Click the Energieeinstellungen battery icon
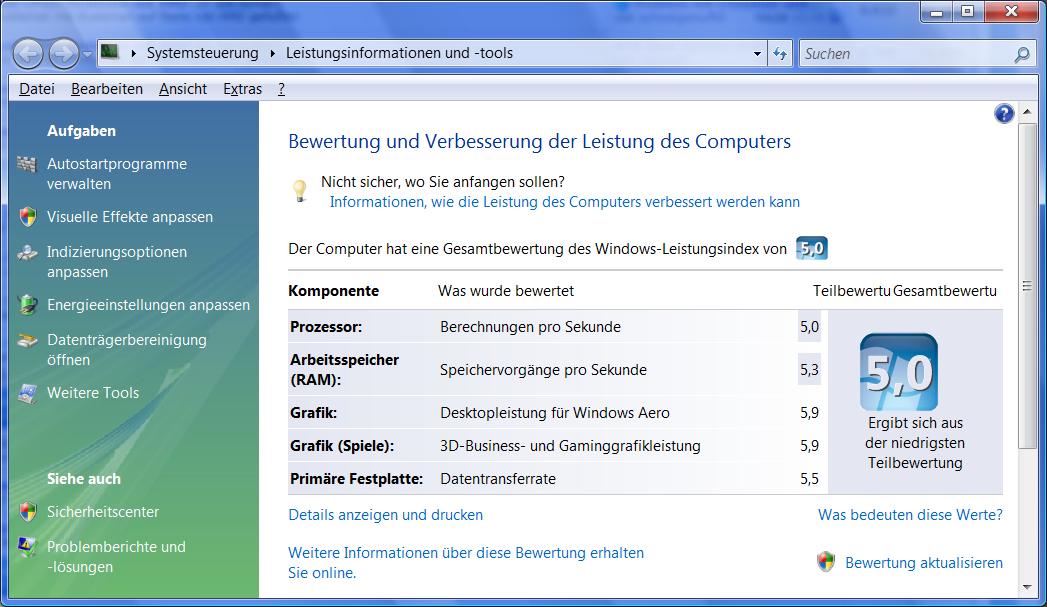 pos(27,305)
